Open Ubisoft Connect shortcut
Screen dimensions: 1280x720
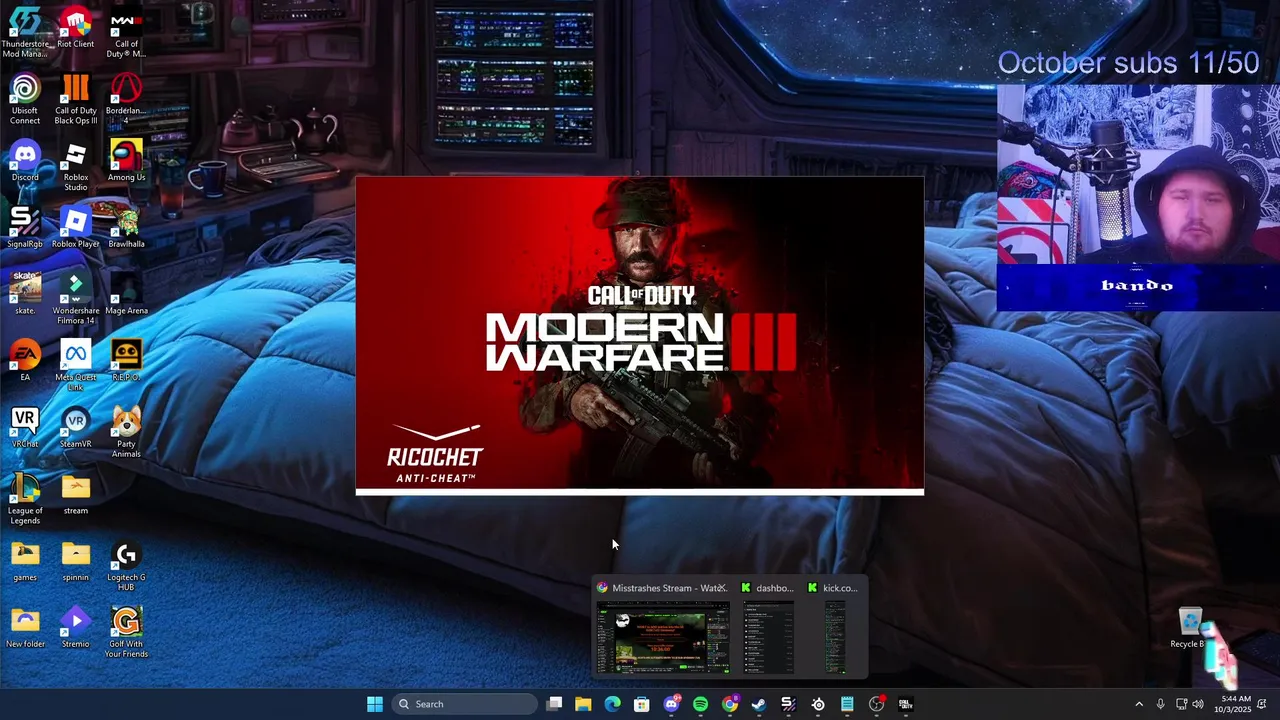25,100
